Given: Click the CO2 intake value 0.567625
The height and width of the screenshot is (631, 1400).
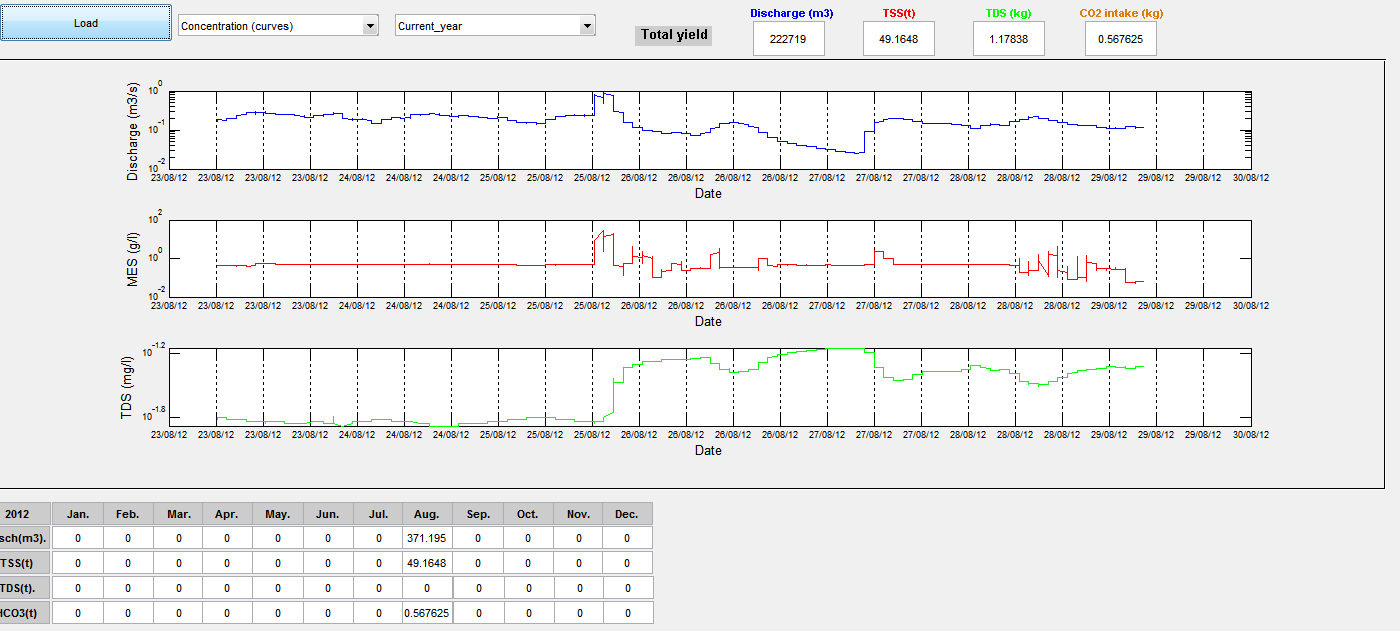Looking at the screenshot, I should click(x=1120, y=40).
